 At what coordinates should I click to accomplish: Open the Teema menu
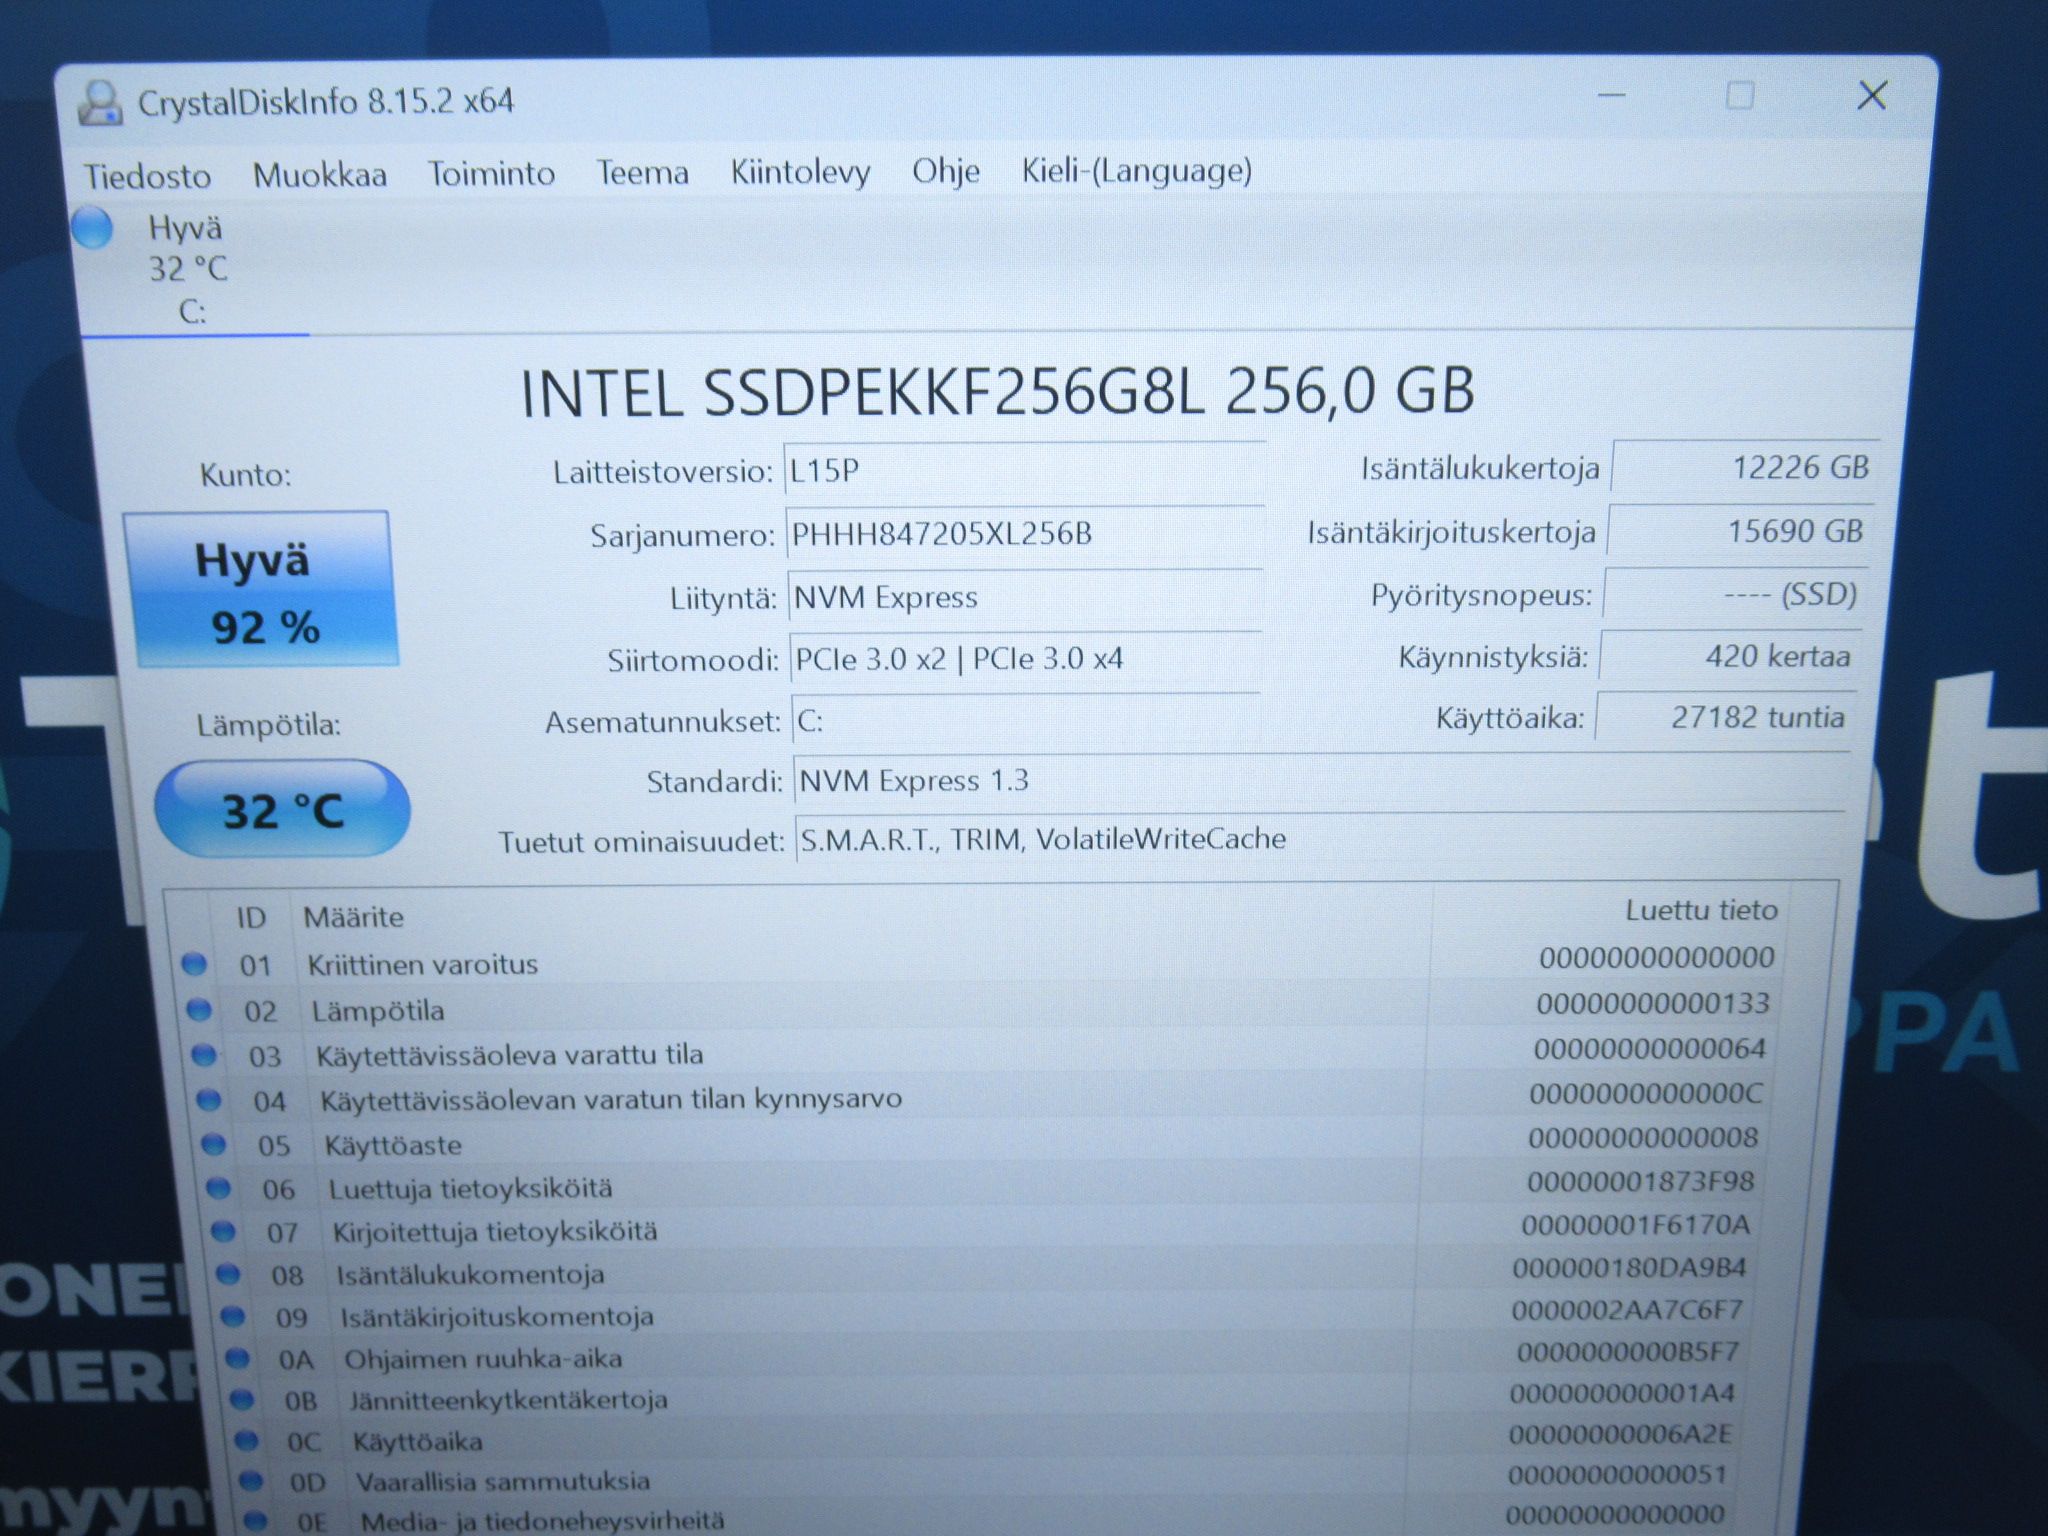[642, 173]
